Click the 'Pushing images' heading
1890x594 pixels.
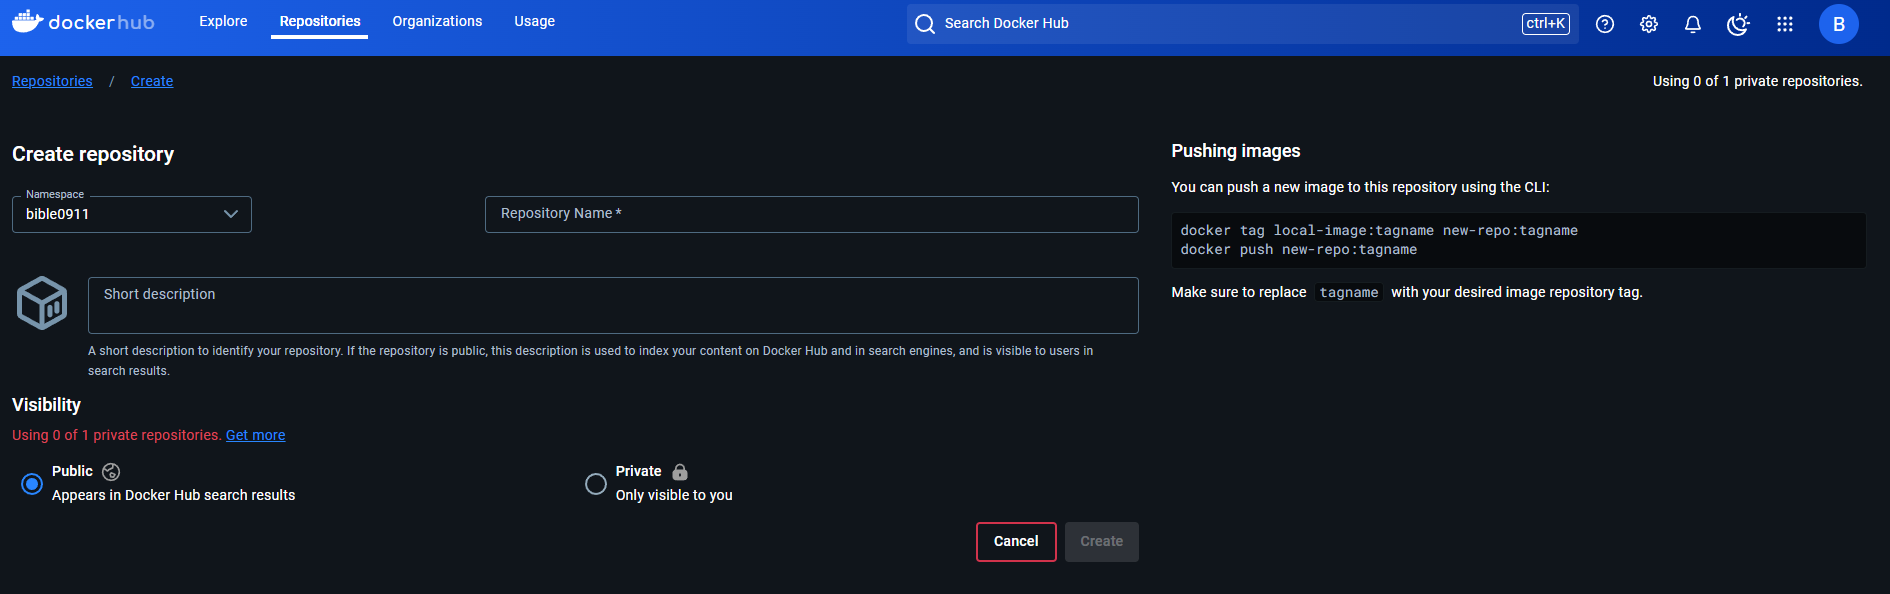(x=1236, y=151)
